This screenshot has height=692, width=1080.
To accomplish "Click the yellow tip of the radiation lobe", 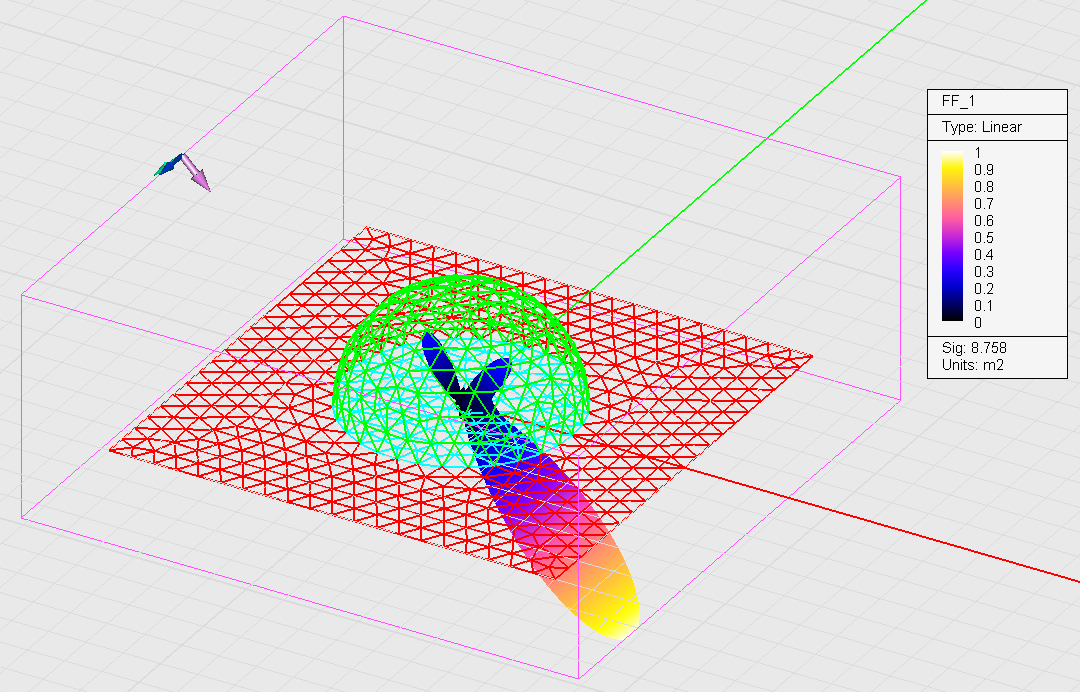I will pos(608,608).
